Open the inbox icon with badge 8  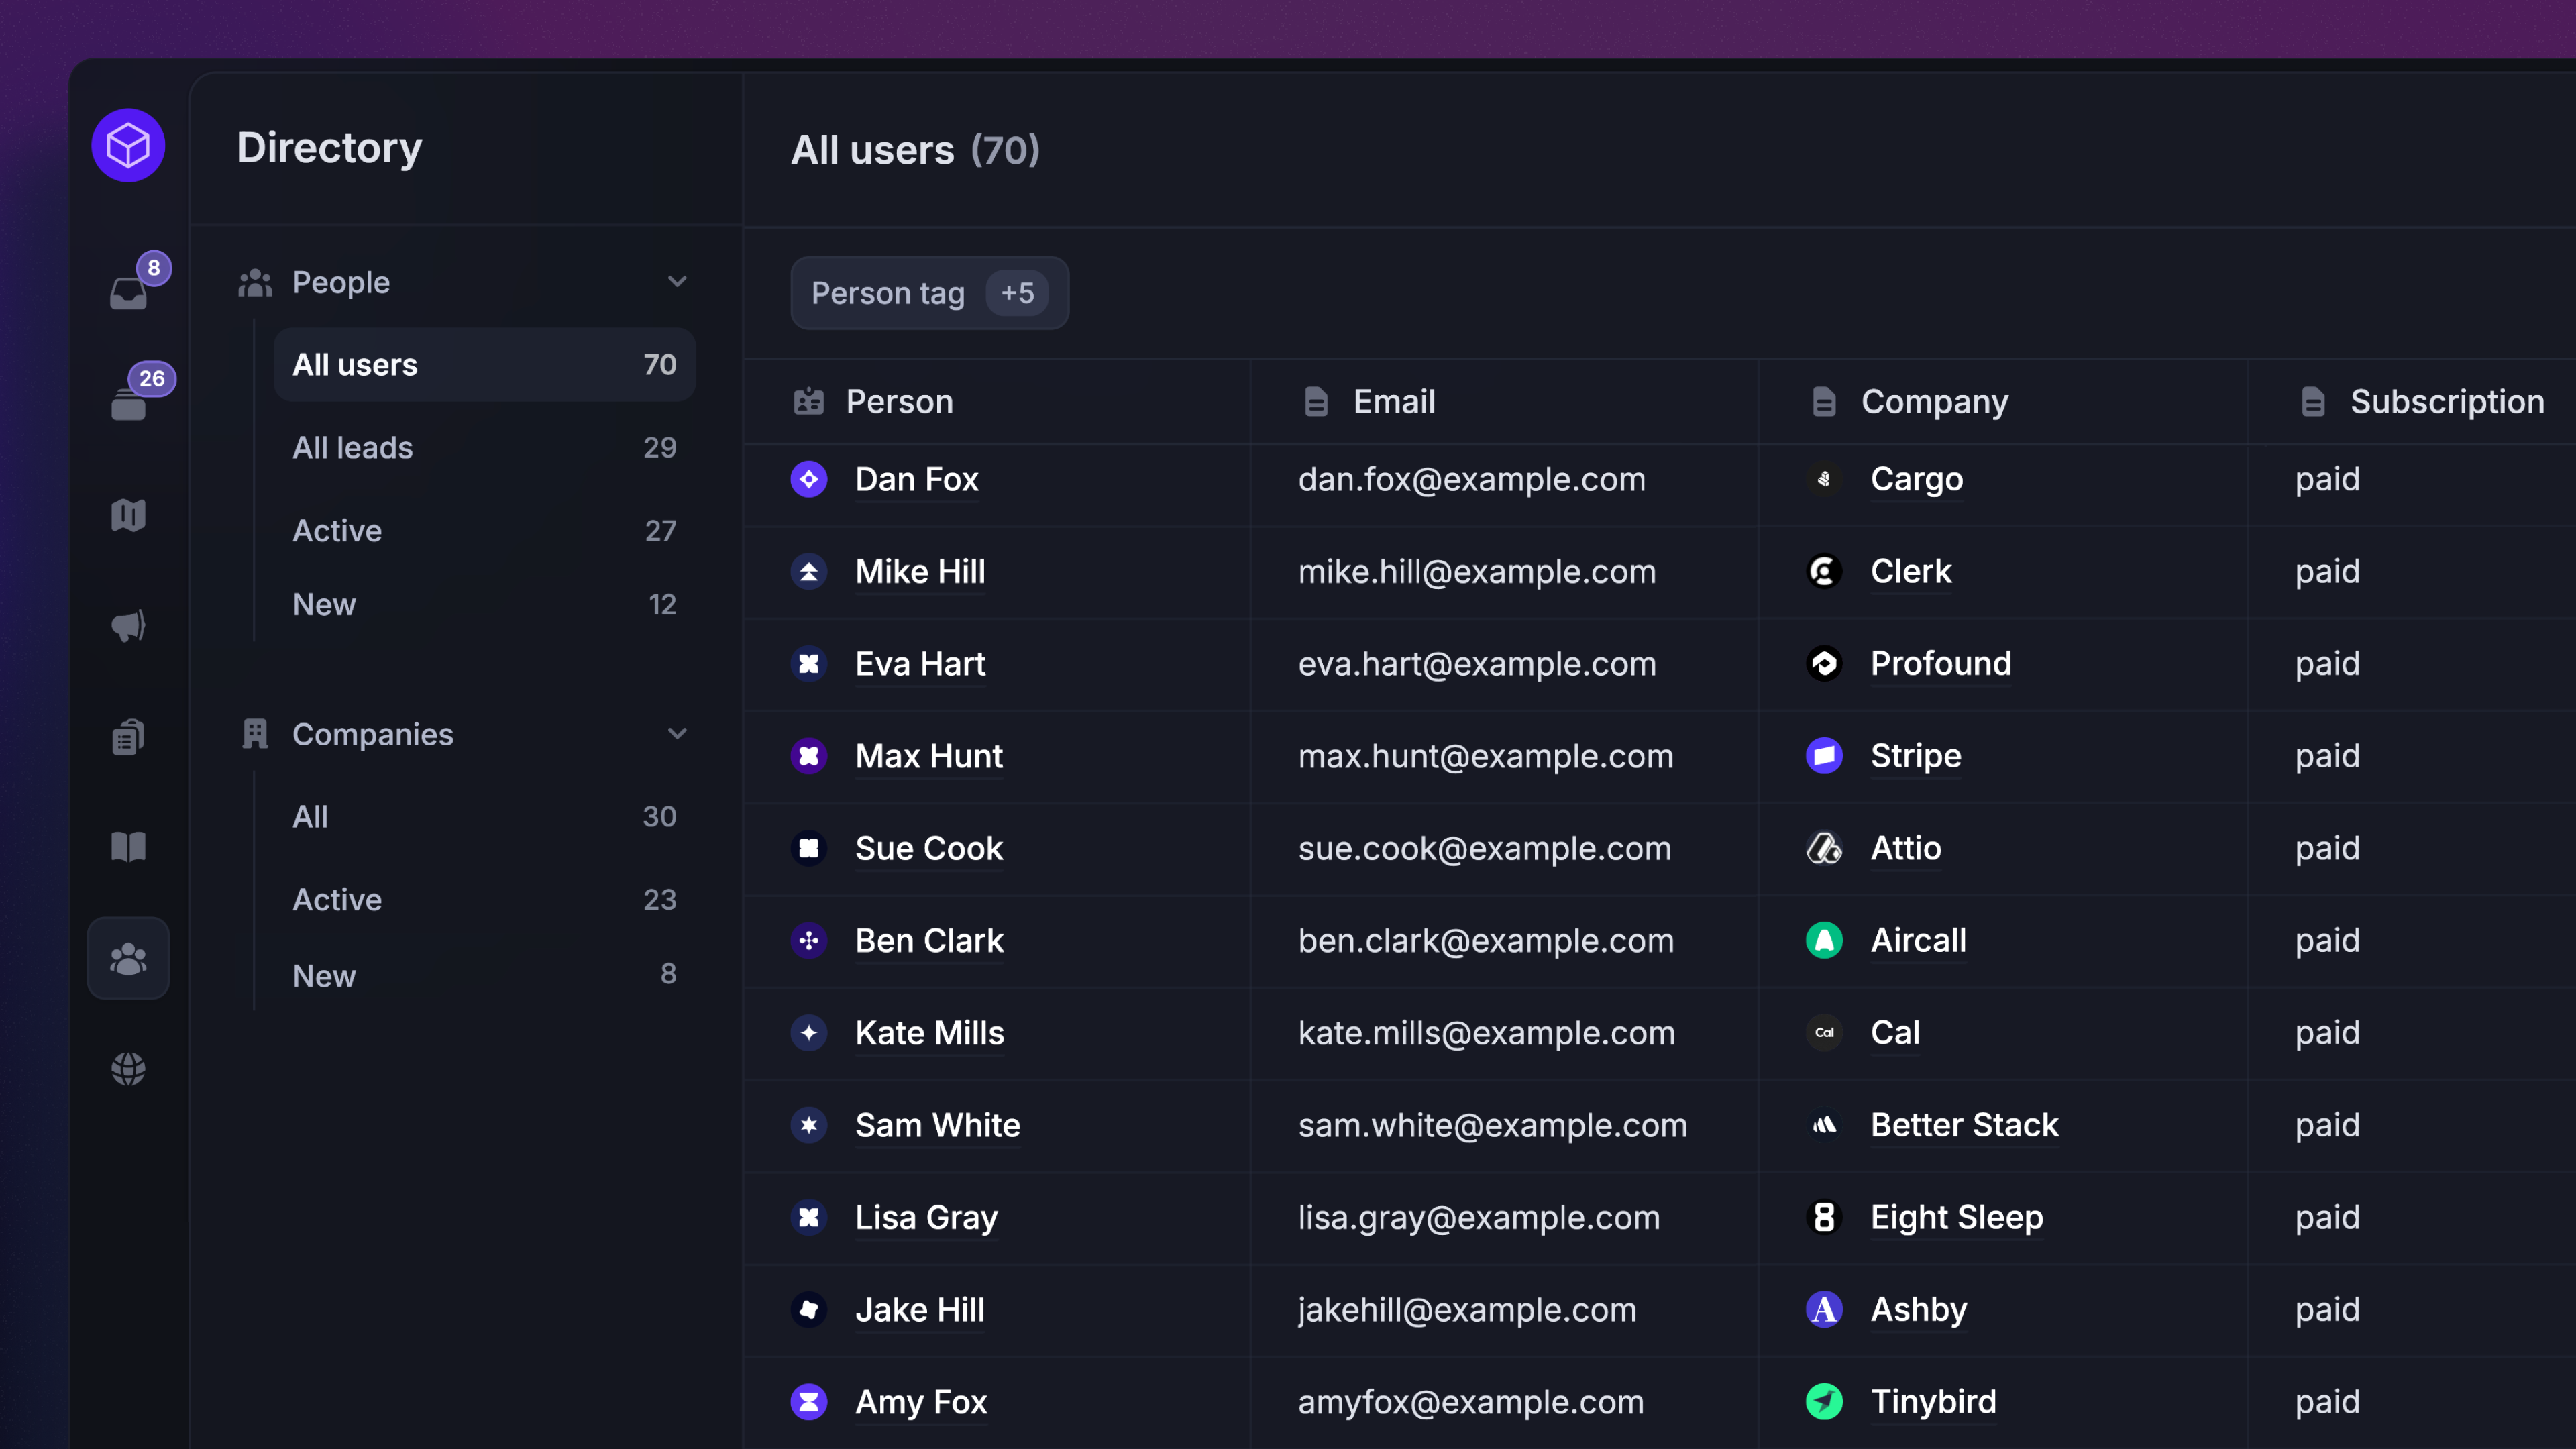click(128, 292)
